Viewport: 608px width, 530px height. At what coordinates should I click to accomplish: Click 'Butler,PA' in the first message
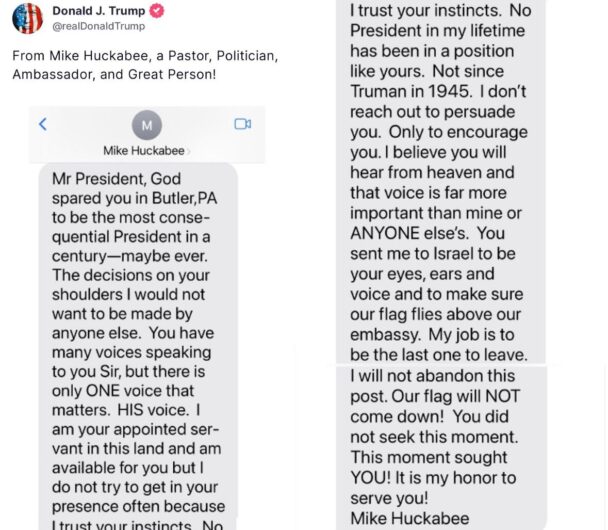pos(184,198)
